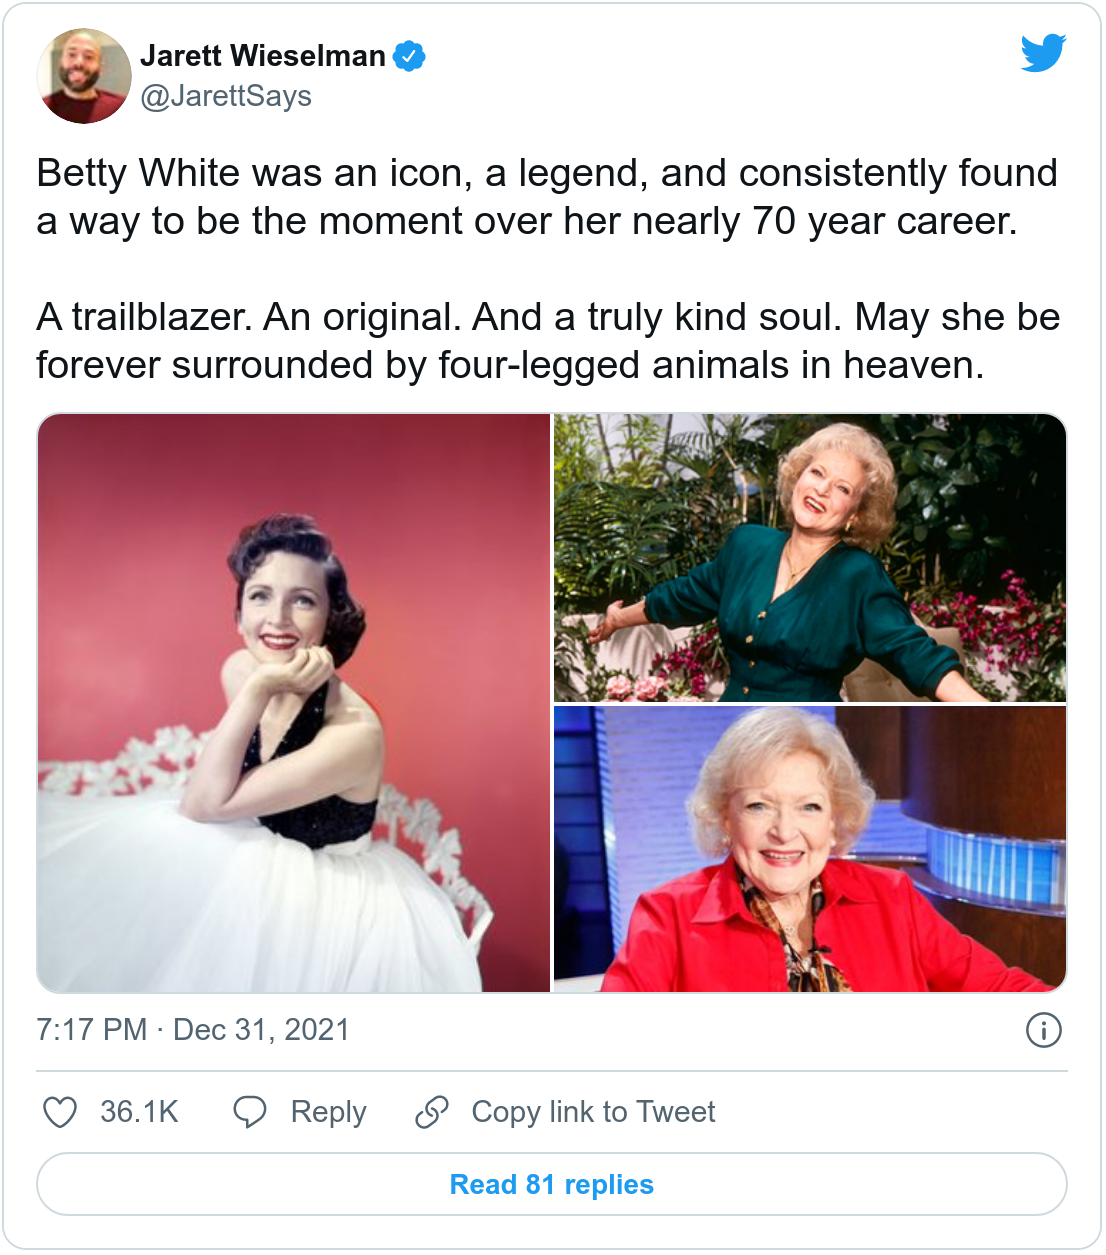
Task: Click the @JarettSays handle
Action: click(x=226, y=96)
